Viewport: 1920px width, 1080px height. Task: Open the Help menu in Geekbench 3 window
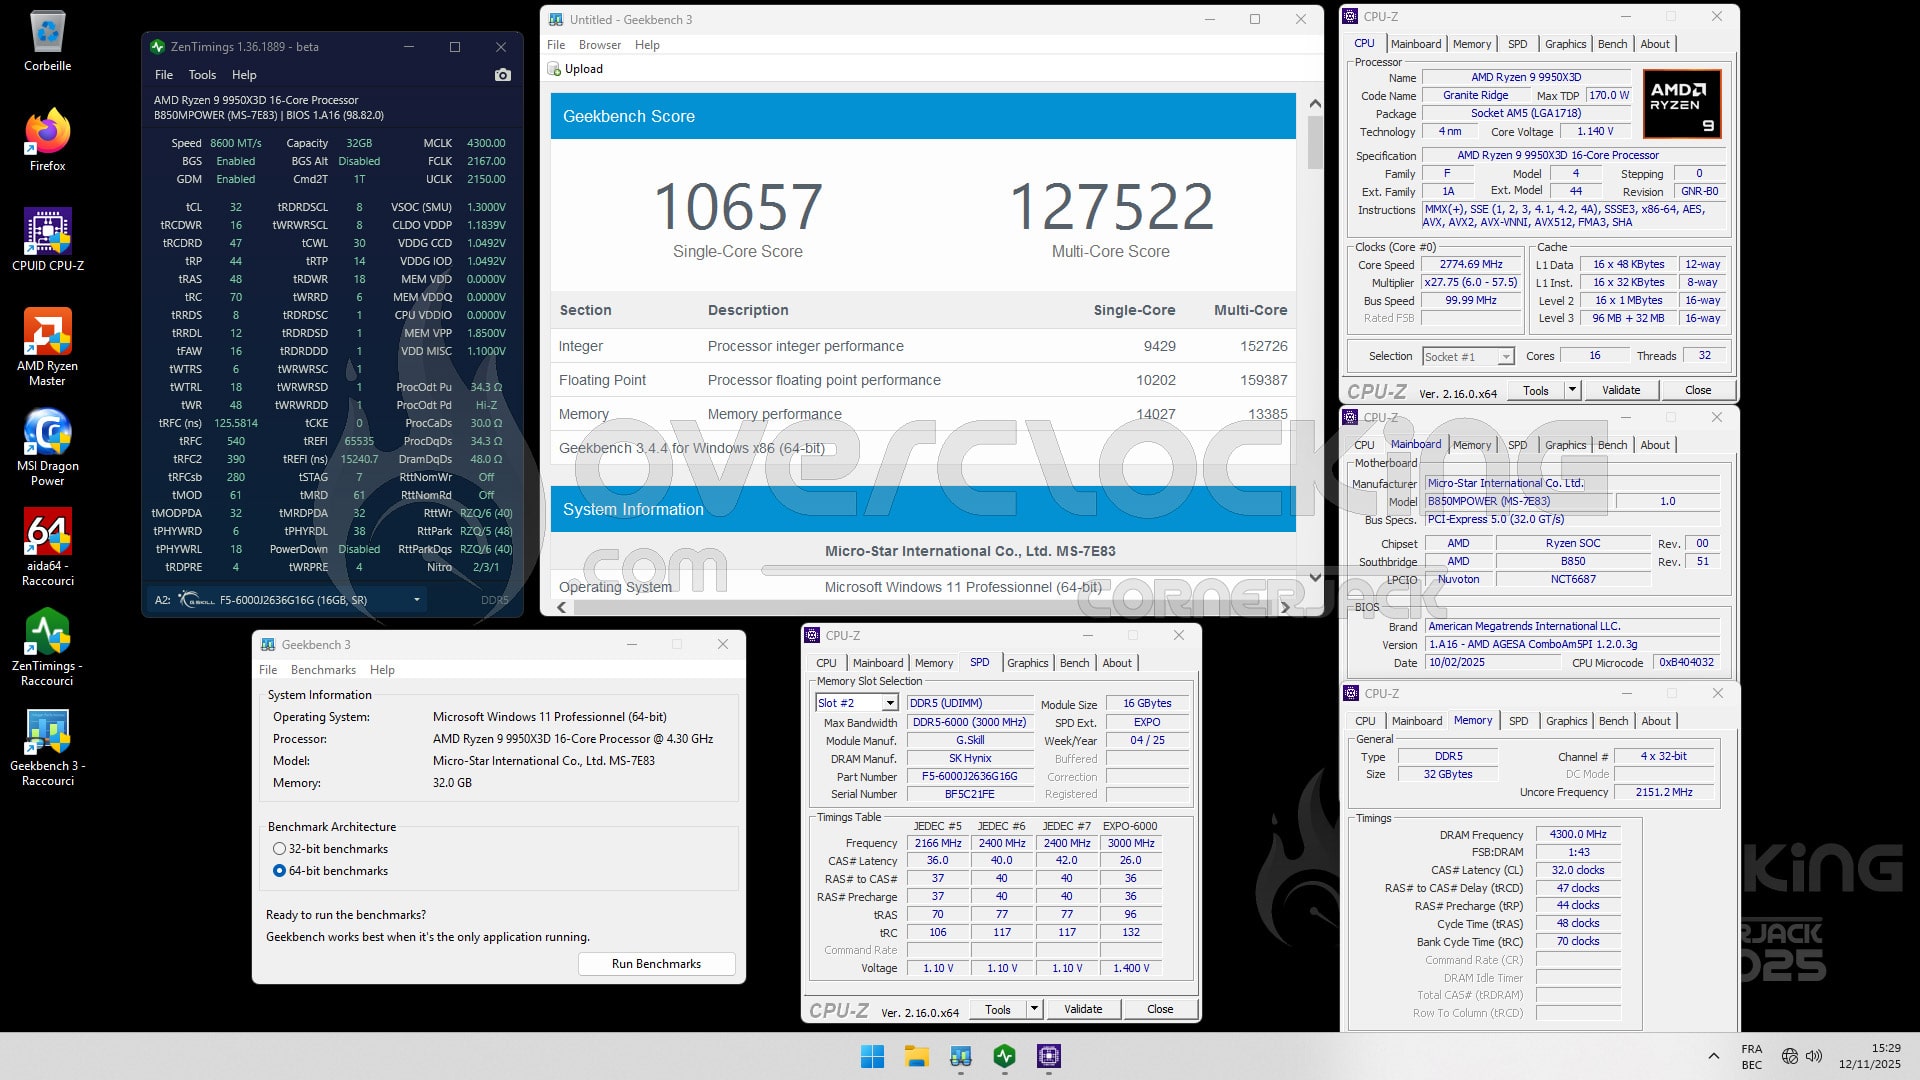tap(382, 670)
